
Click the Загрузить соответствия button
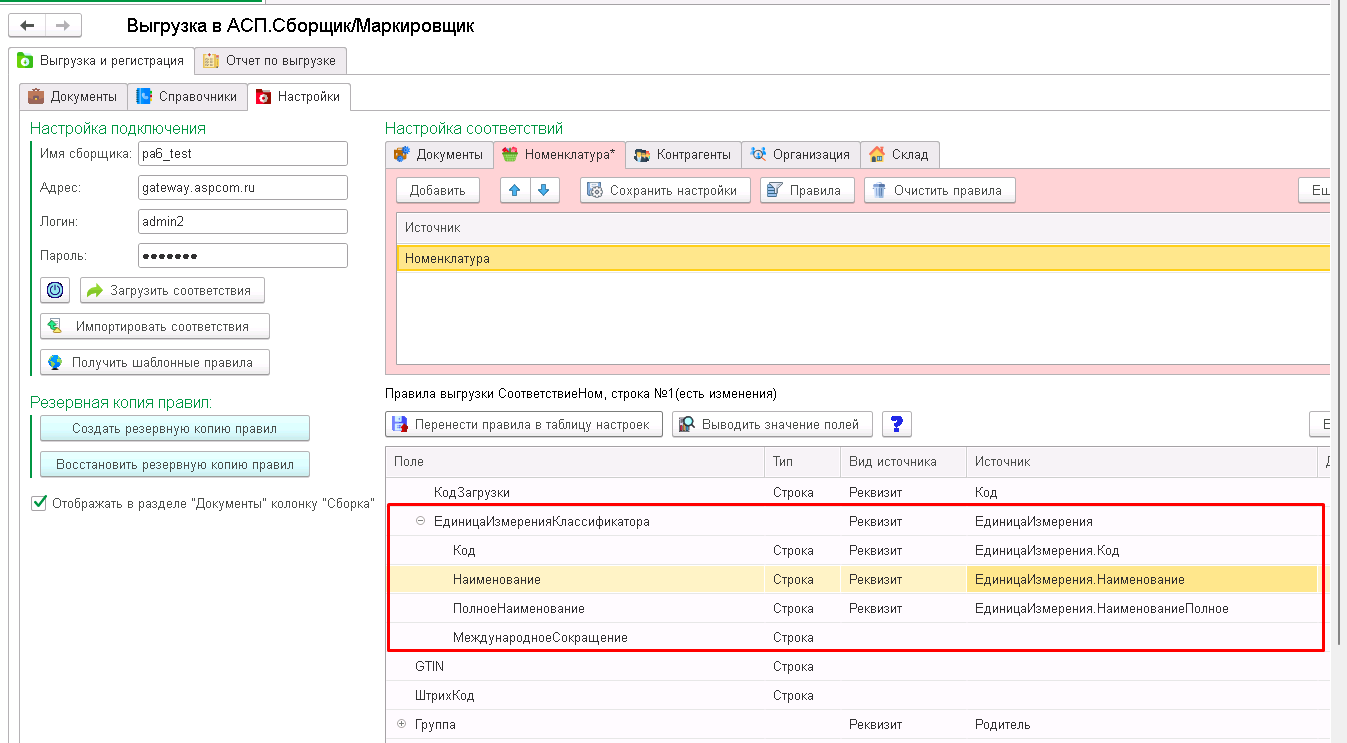[x=173, y=290]
